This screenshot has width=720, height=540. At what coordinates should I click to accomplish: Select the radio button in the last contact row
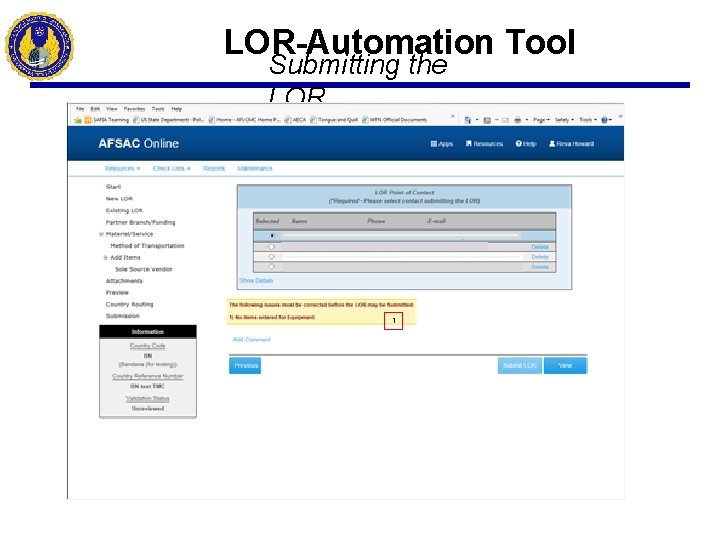(271, 267)
